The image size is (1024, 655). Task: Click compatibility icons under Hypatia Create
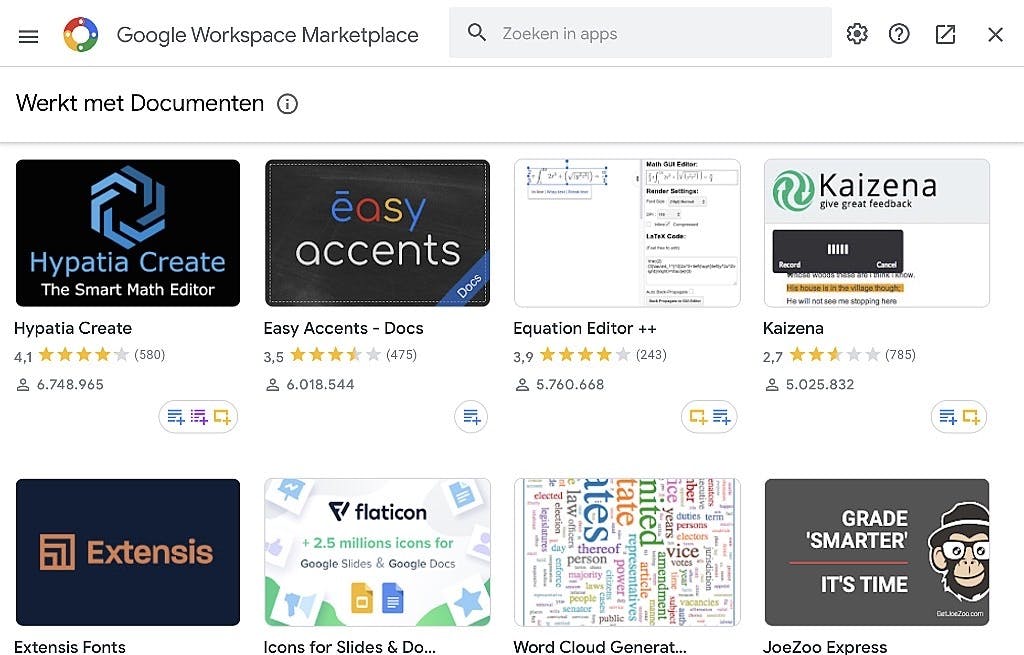pos(198,417)
